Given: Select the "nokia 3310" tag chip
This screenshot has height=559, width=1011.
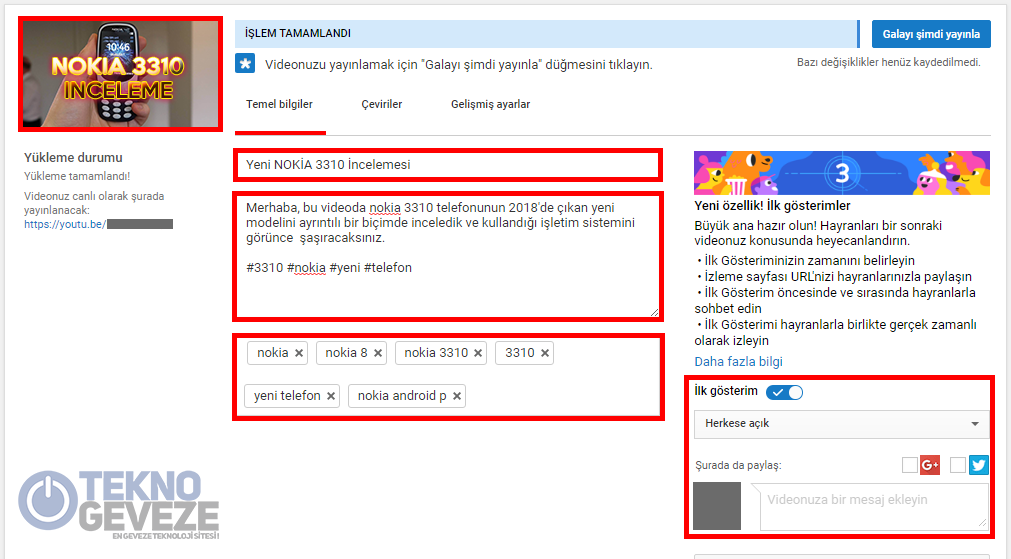Looking at the screenshot, I should [x=441, y=353].
